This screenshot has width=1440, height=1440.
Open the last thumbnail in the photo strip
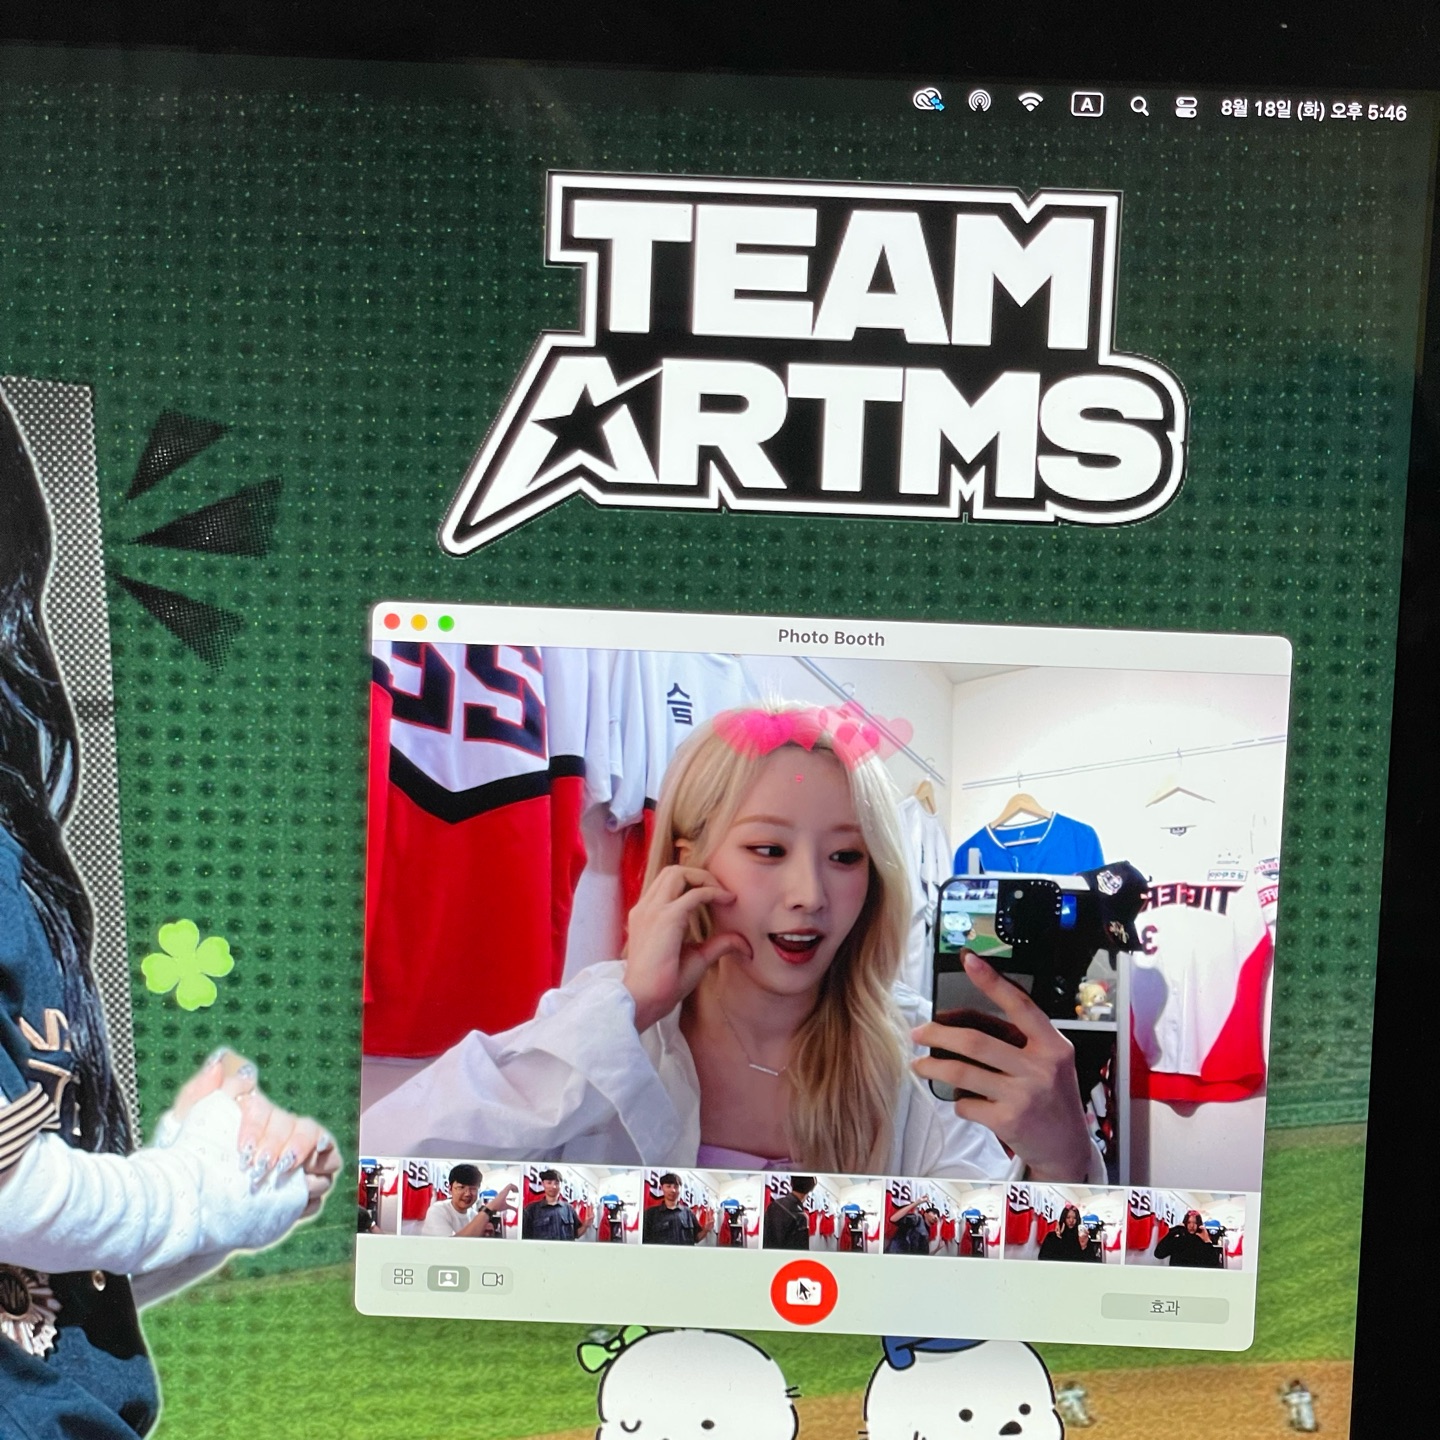click(1185, 1228)
